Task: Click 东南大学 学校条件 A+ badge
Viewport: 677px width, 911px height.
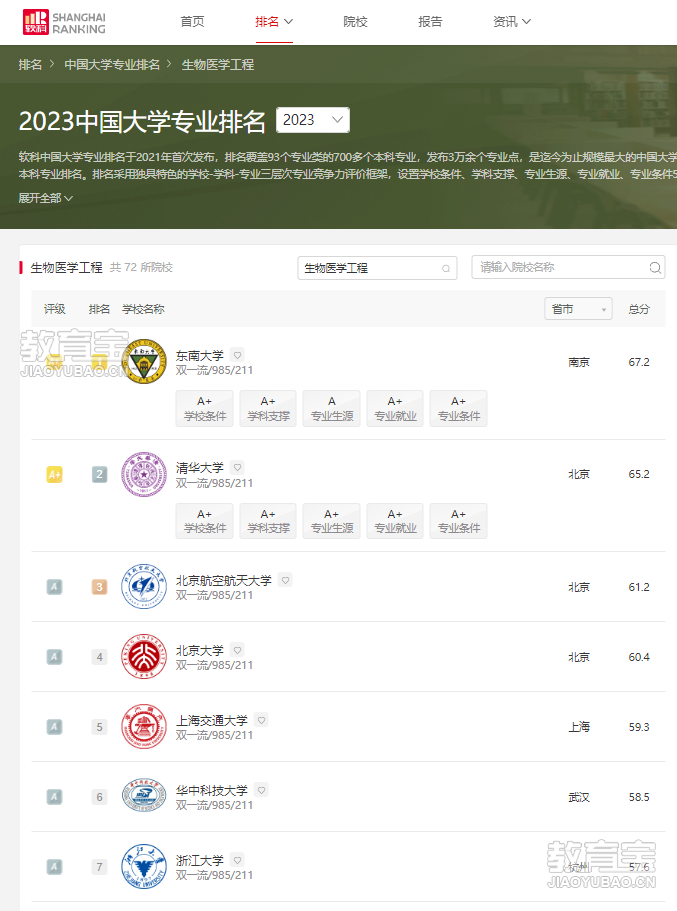Action: click(x=205, y=408)
